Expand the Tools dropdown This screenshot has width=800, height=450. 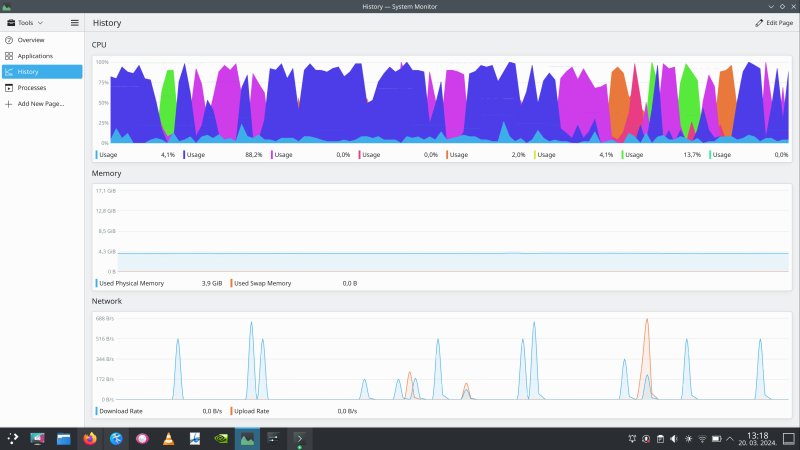(26, 22)
